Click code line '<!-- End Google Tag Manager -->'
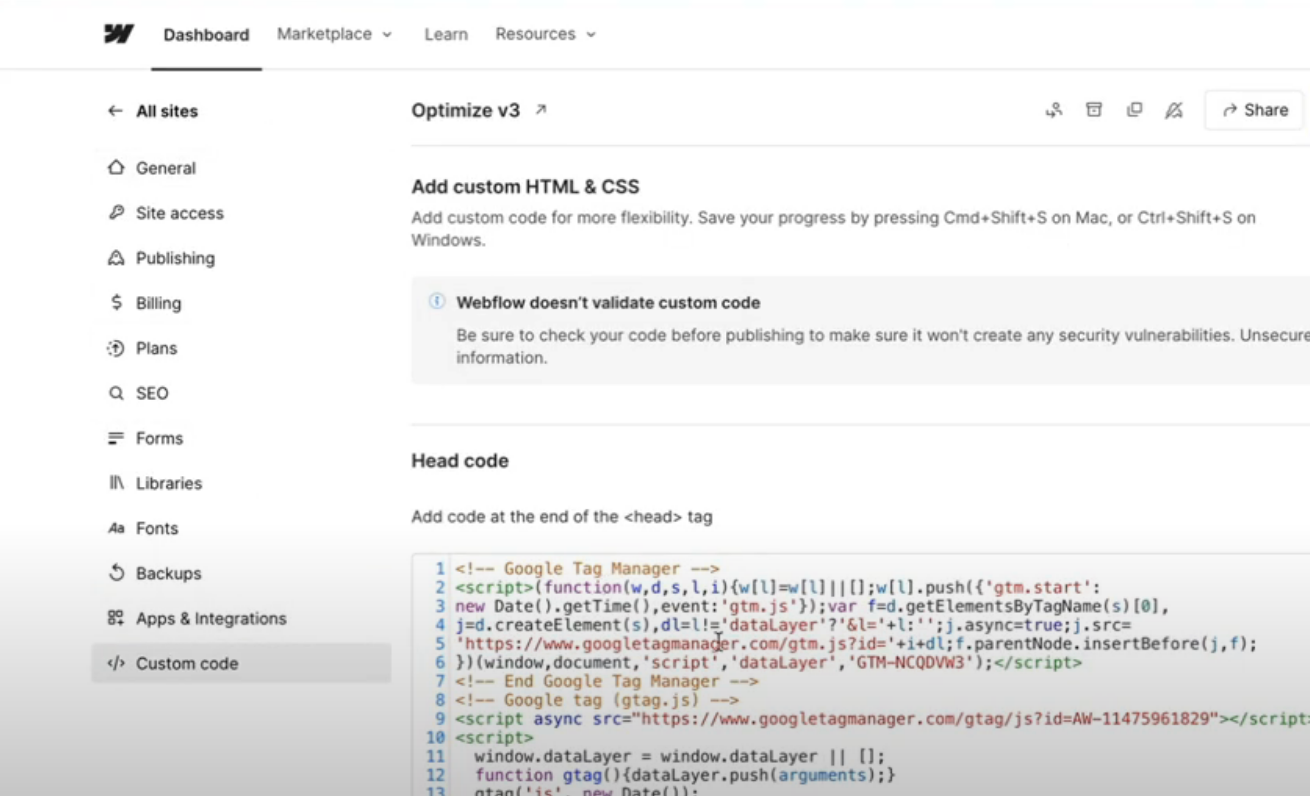 (x=607, y=681)
